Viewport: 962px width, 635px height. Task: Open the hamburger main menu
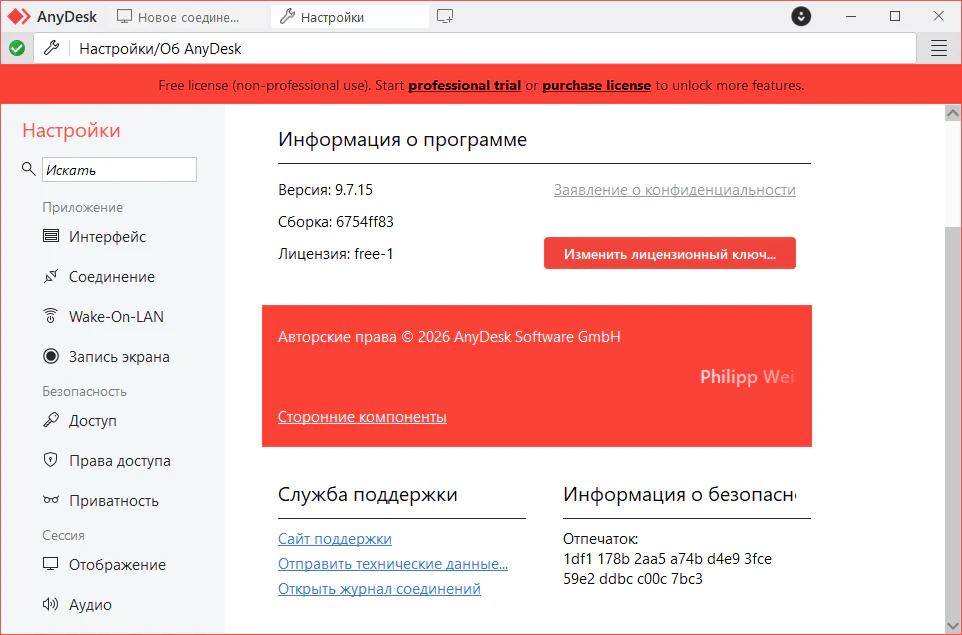point(939,48)
